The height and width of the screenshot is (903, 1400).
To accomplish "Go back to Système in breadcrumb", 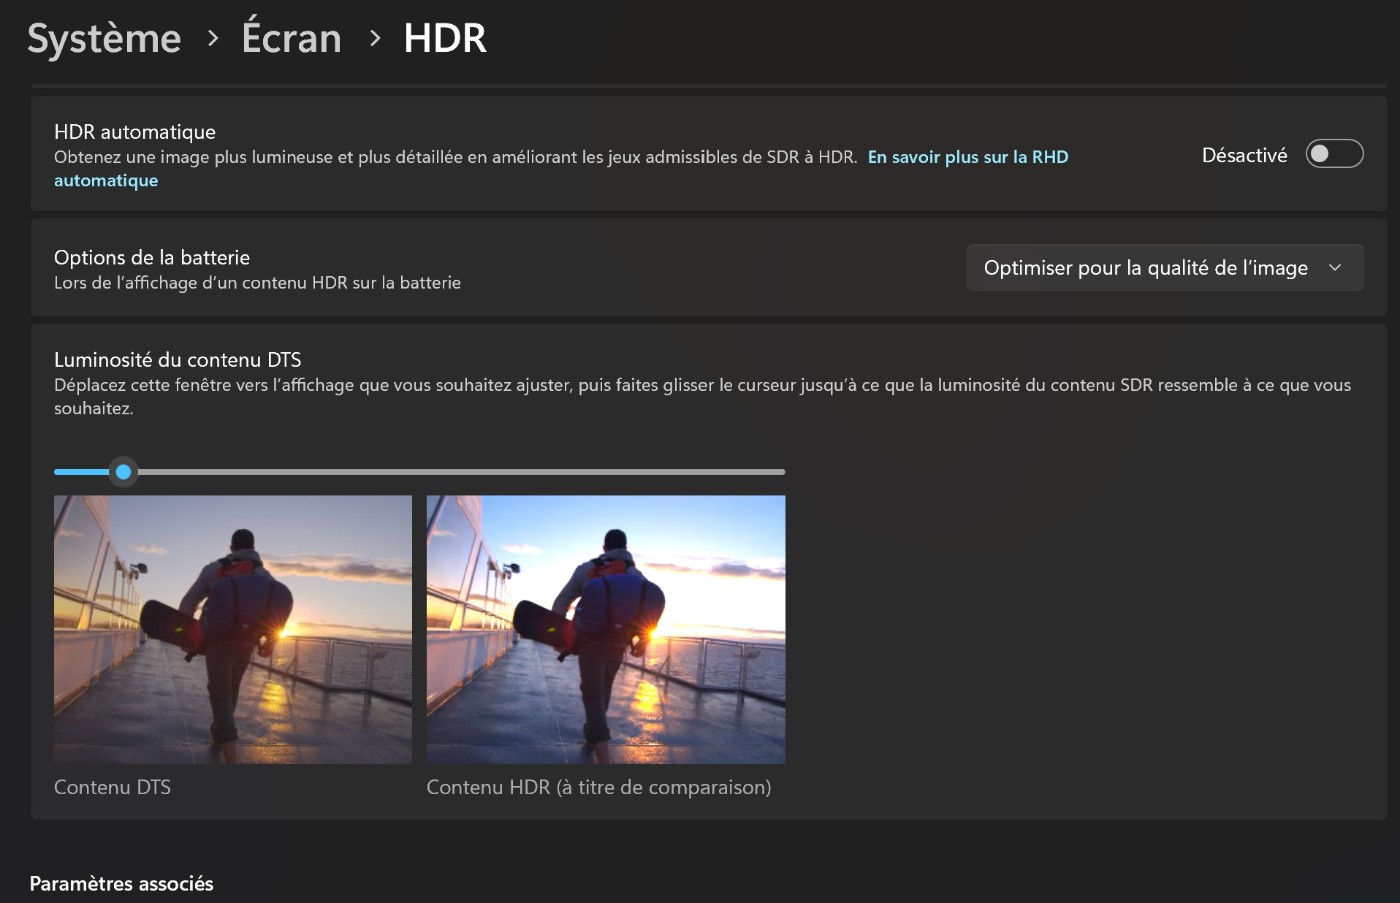I will tap(104, 39).
